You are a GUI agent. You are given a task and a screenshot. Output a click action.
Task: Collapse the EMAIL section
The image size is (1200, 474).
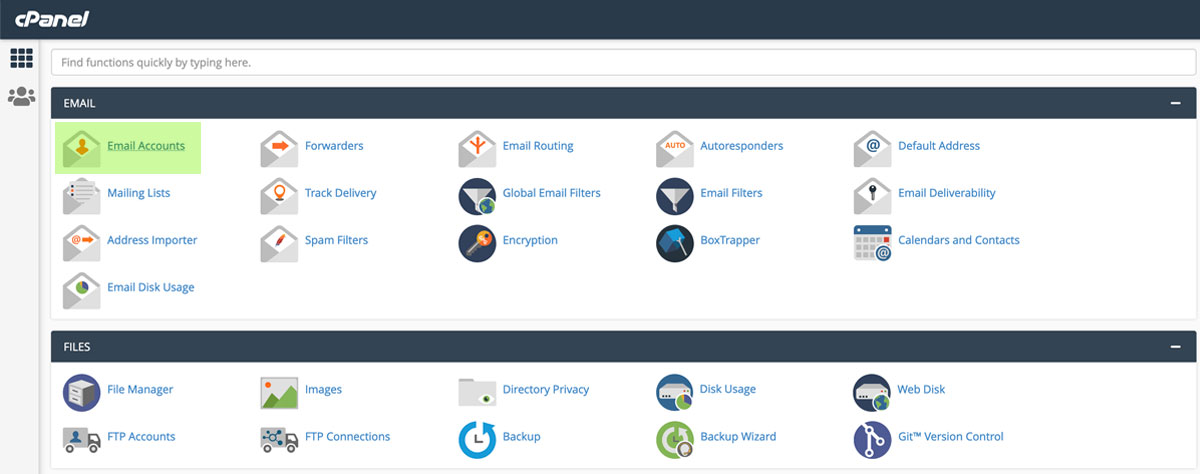(1176, 103)
